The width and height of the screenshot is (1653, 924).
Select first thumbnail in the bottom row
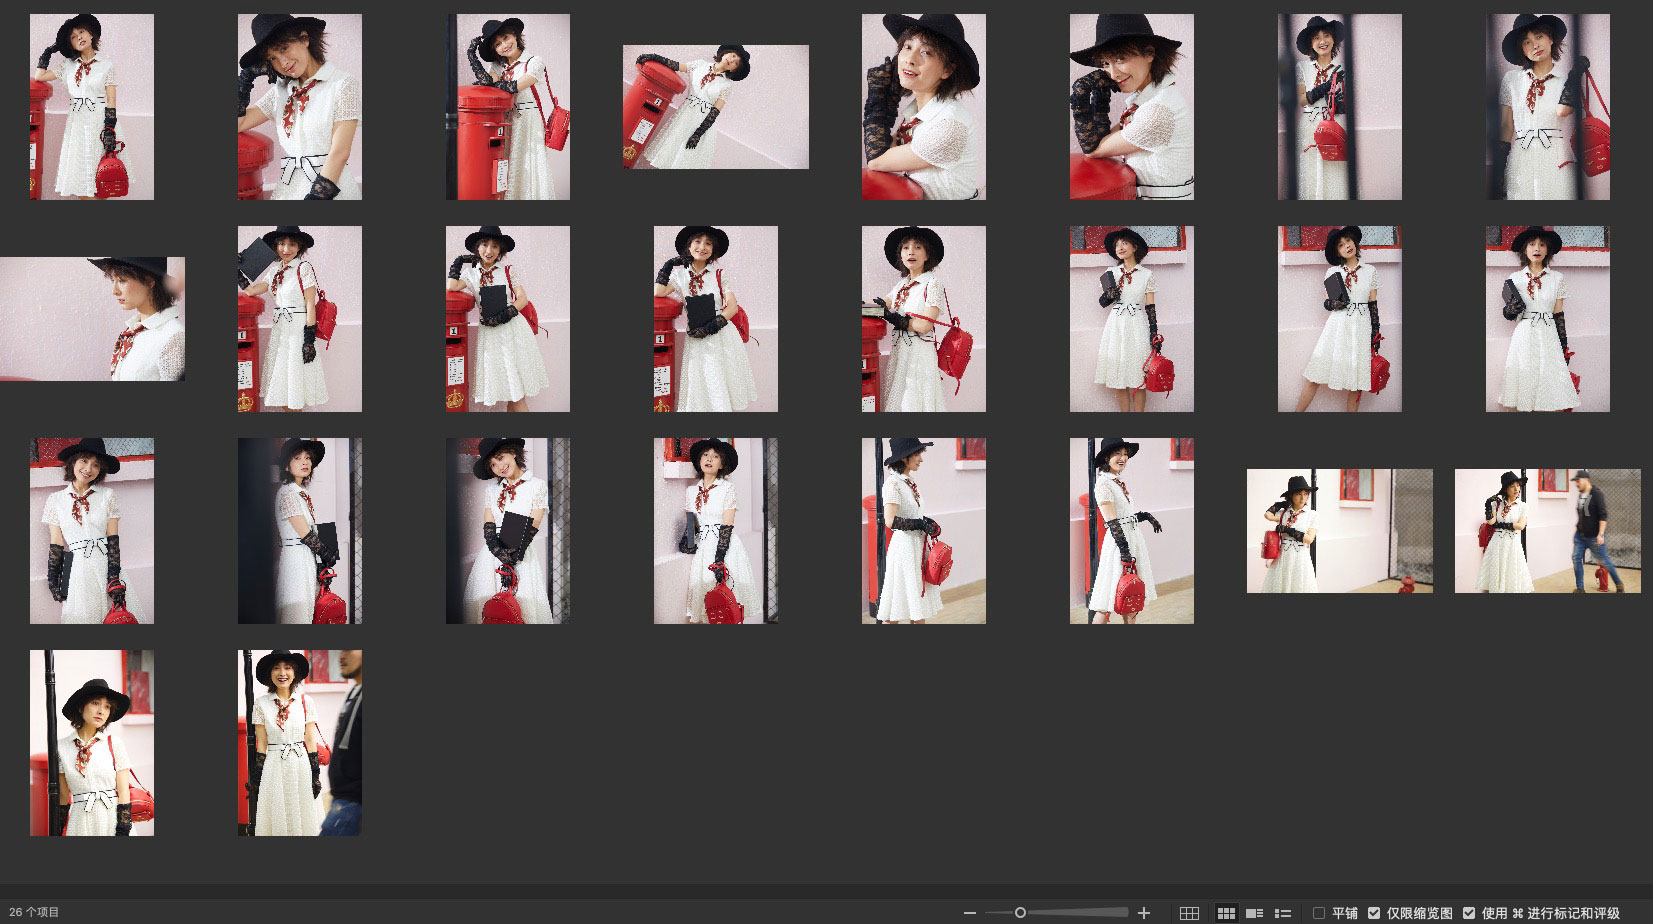pos(92,743)
